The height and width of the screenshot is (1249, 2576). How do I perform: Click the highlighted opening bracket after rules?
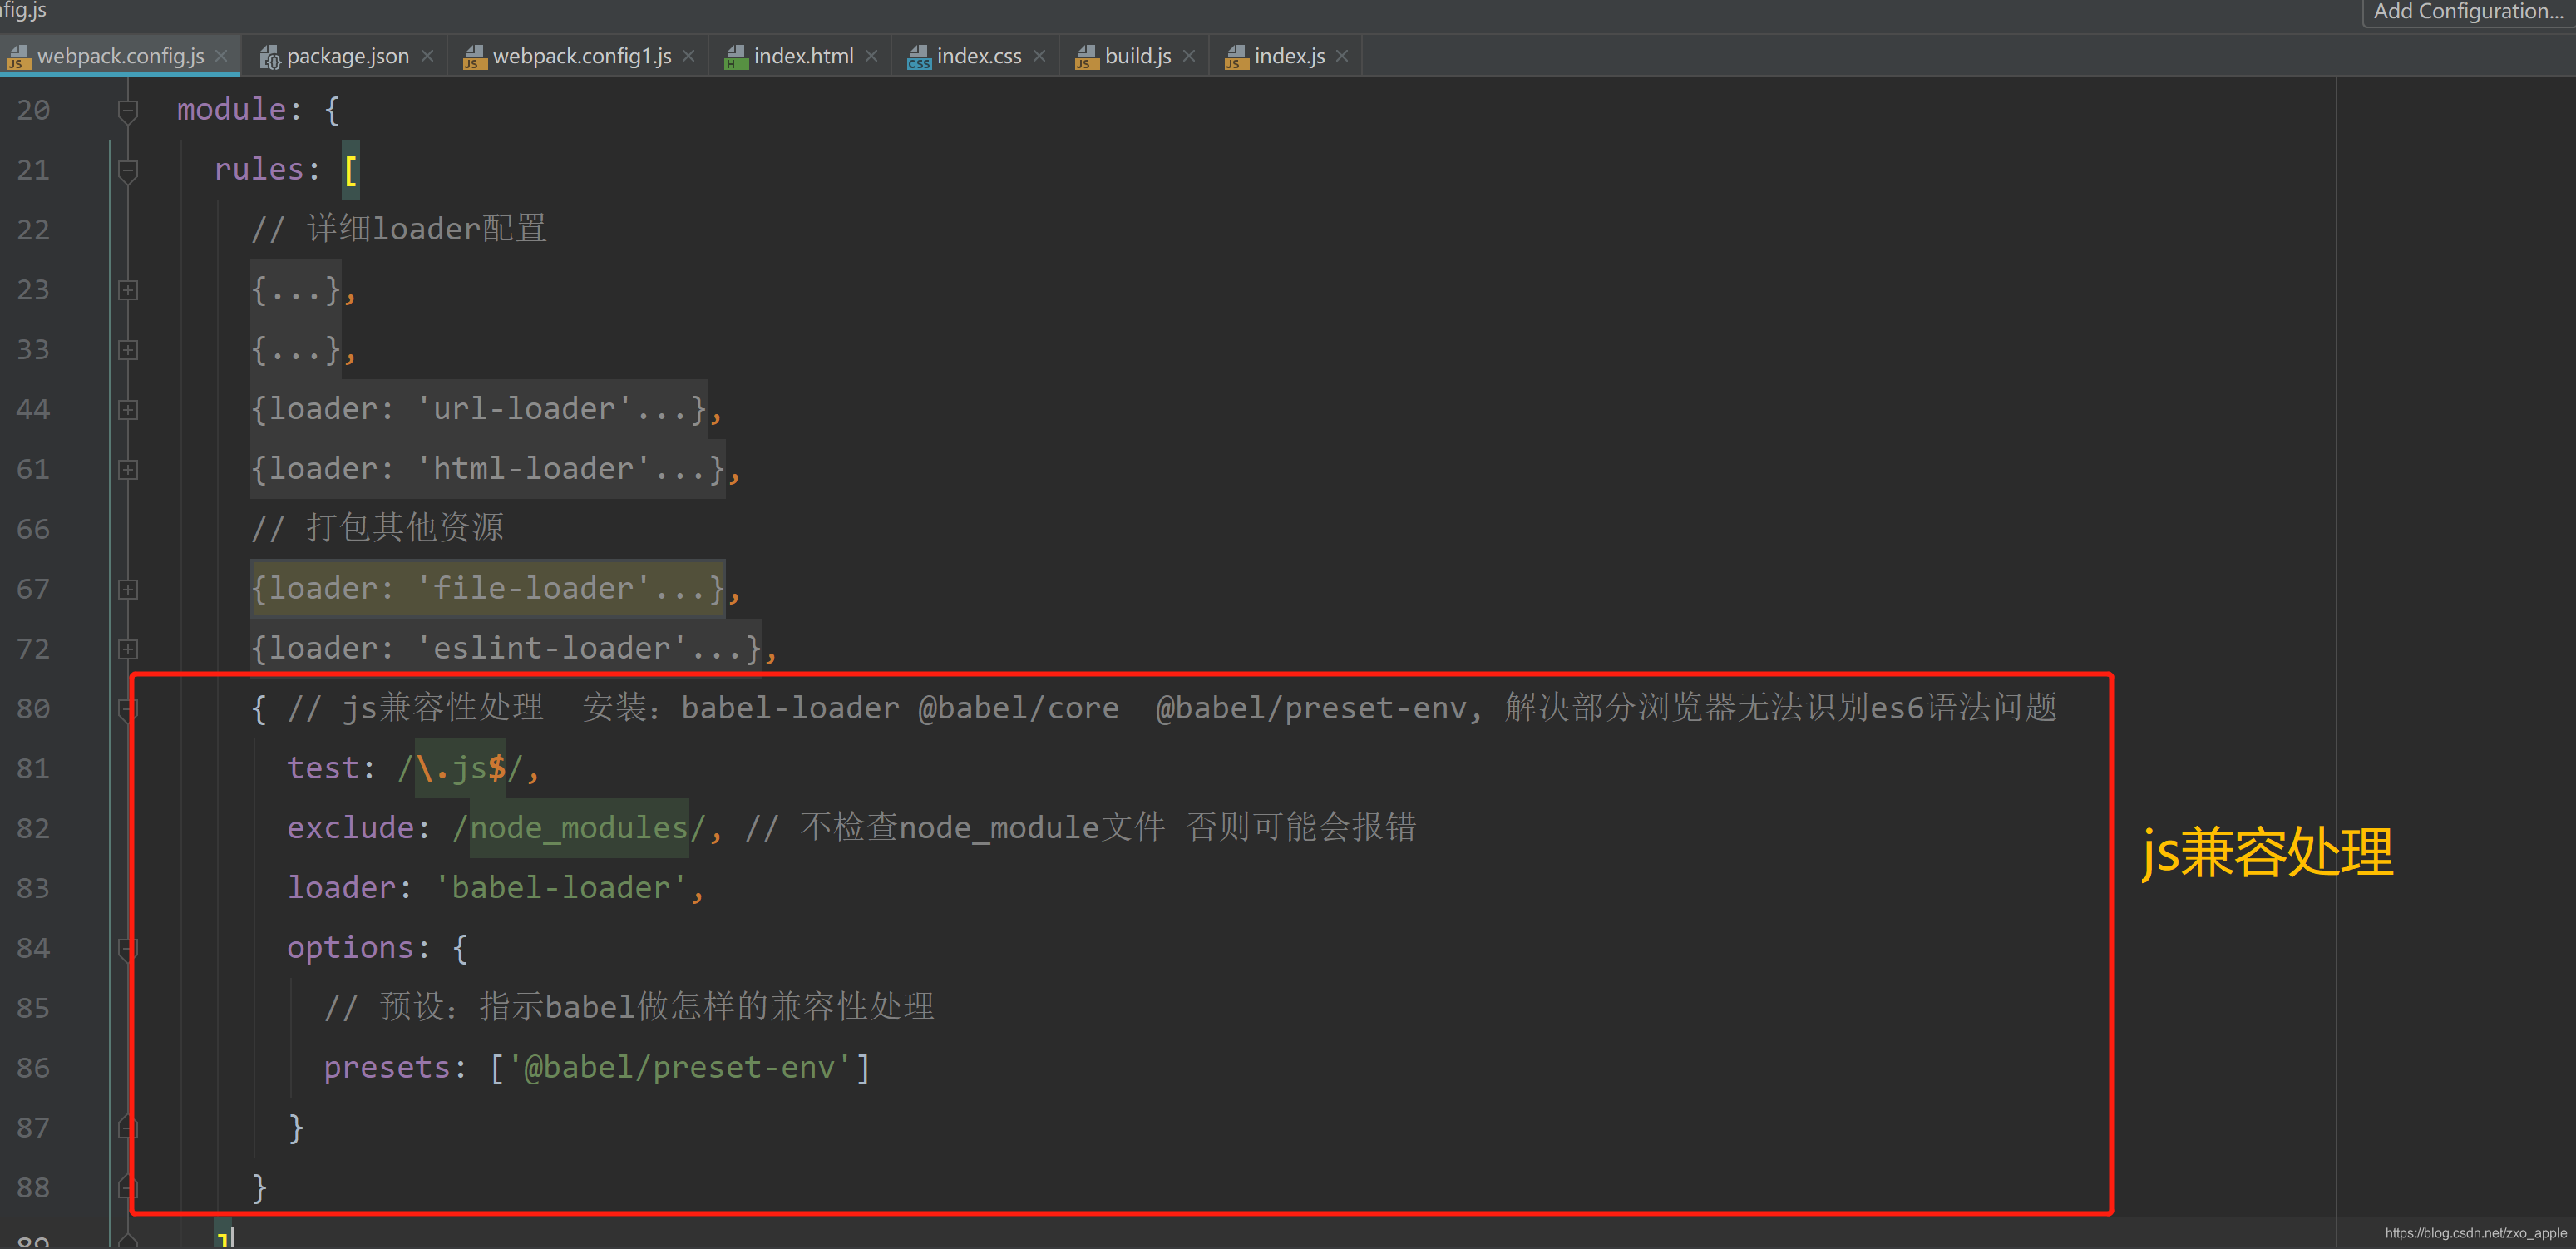click(350, 170)
